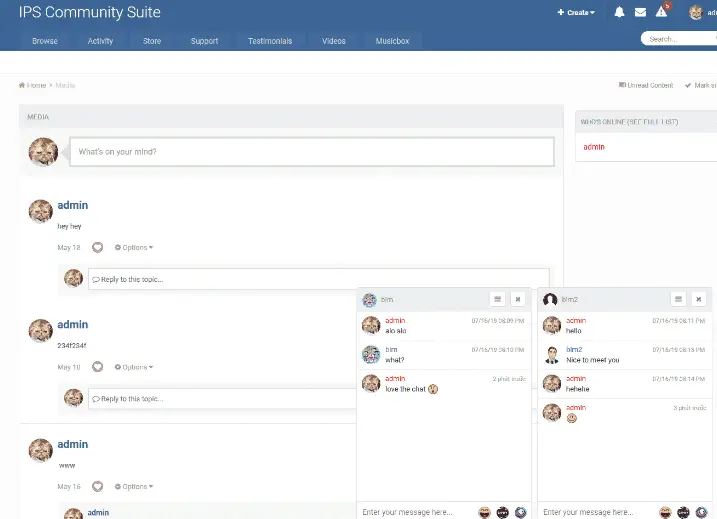The height and width of the screenshot is (519, 717).
Task: Open the reports warning triangle icon
Action: tap(661, 13)
